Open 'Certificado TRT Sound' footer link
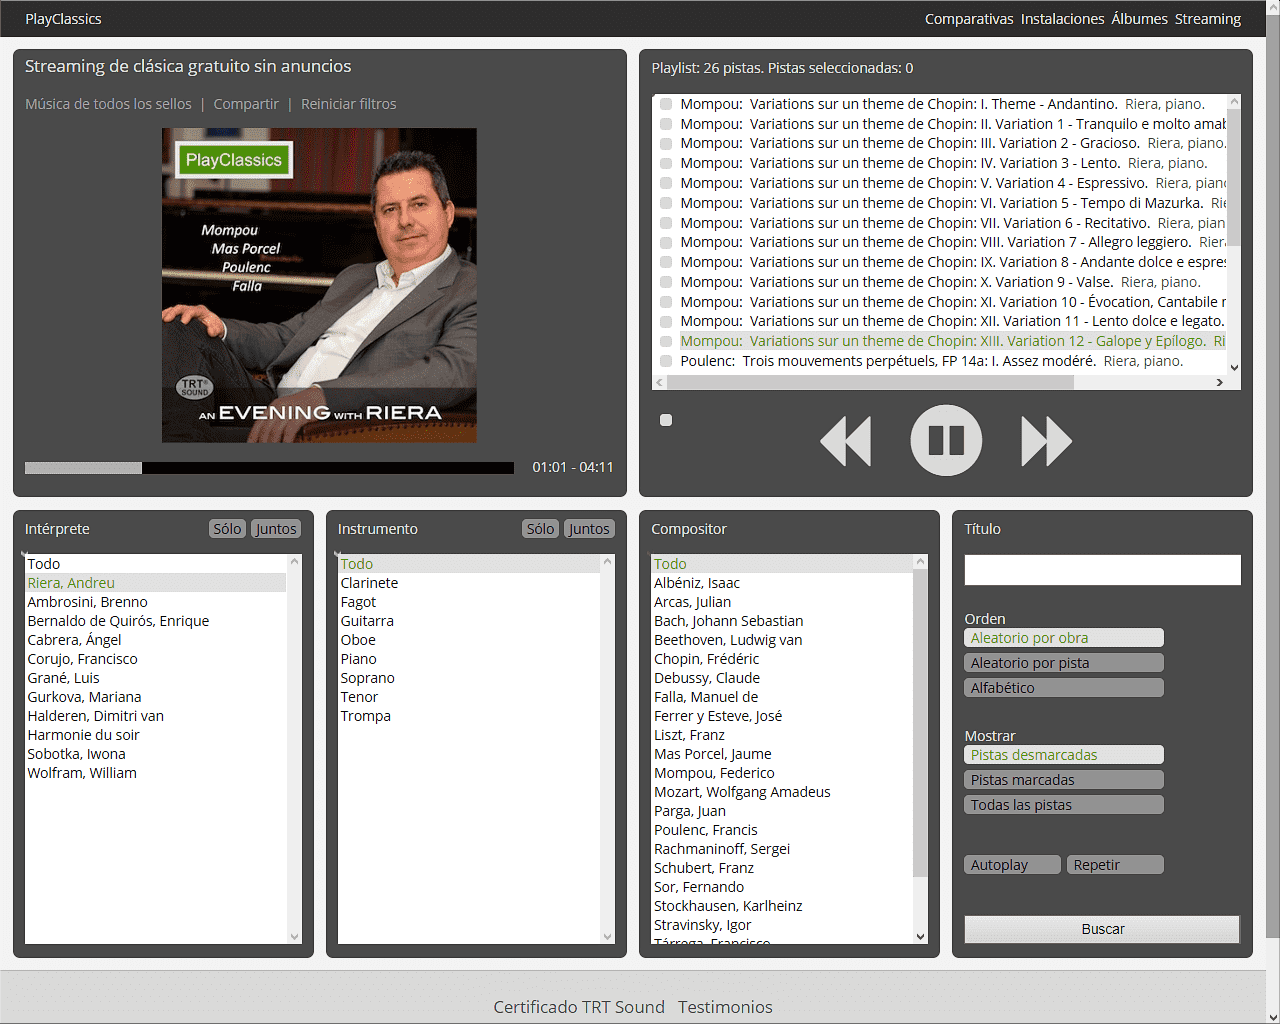The height and width of the screenshot is (1024, 1280). tap(579, 1007)
